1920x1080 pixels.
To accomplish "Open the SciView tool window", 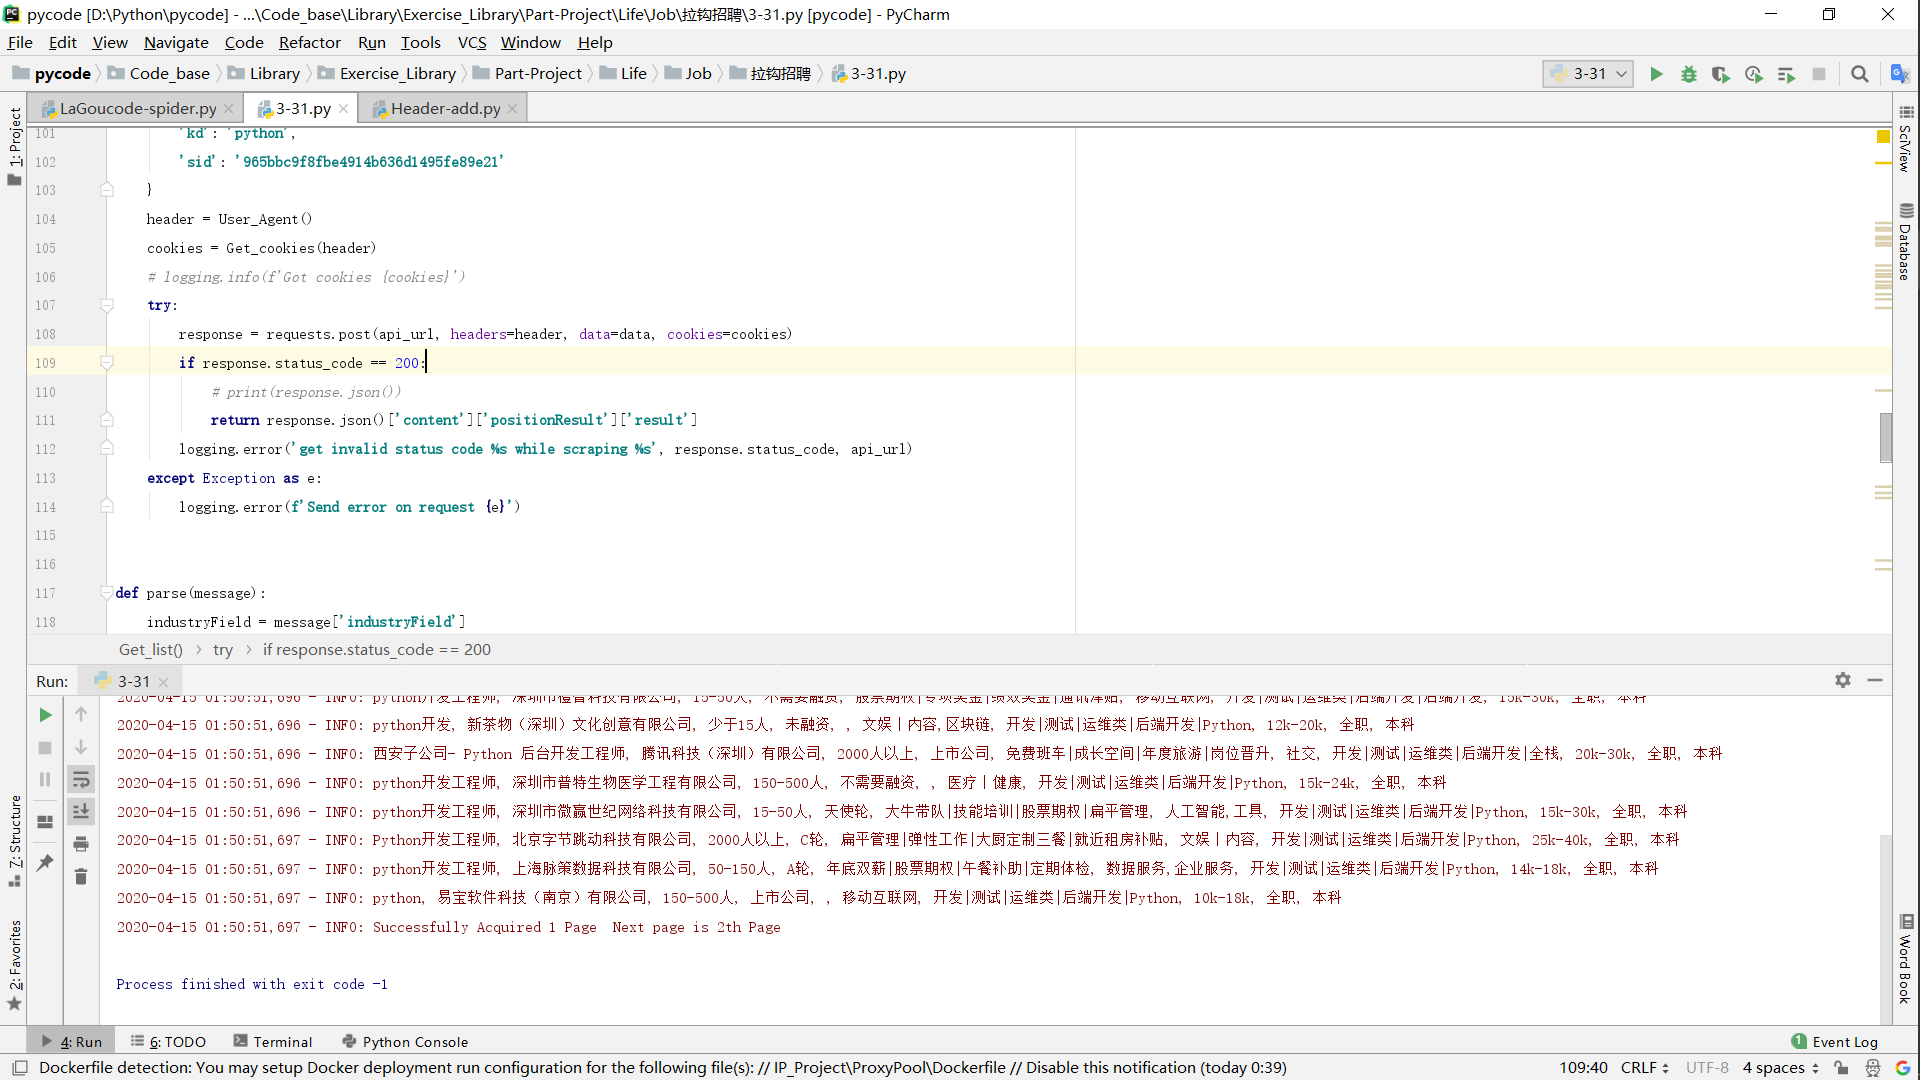I will point(1906,139).
